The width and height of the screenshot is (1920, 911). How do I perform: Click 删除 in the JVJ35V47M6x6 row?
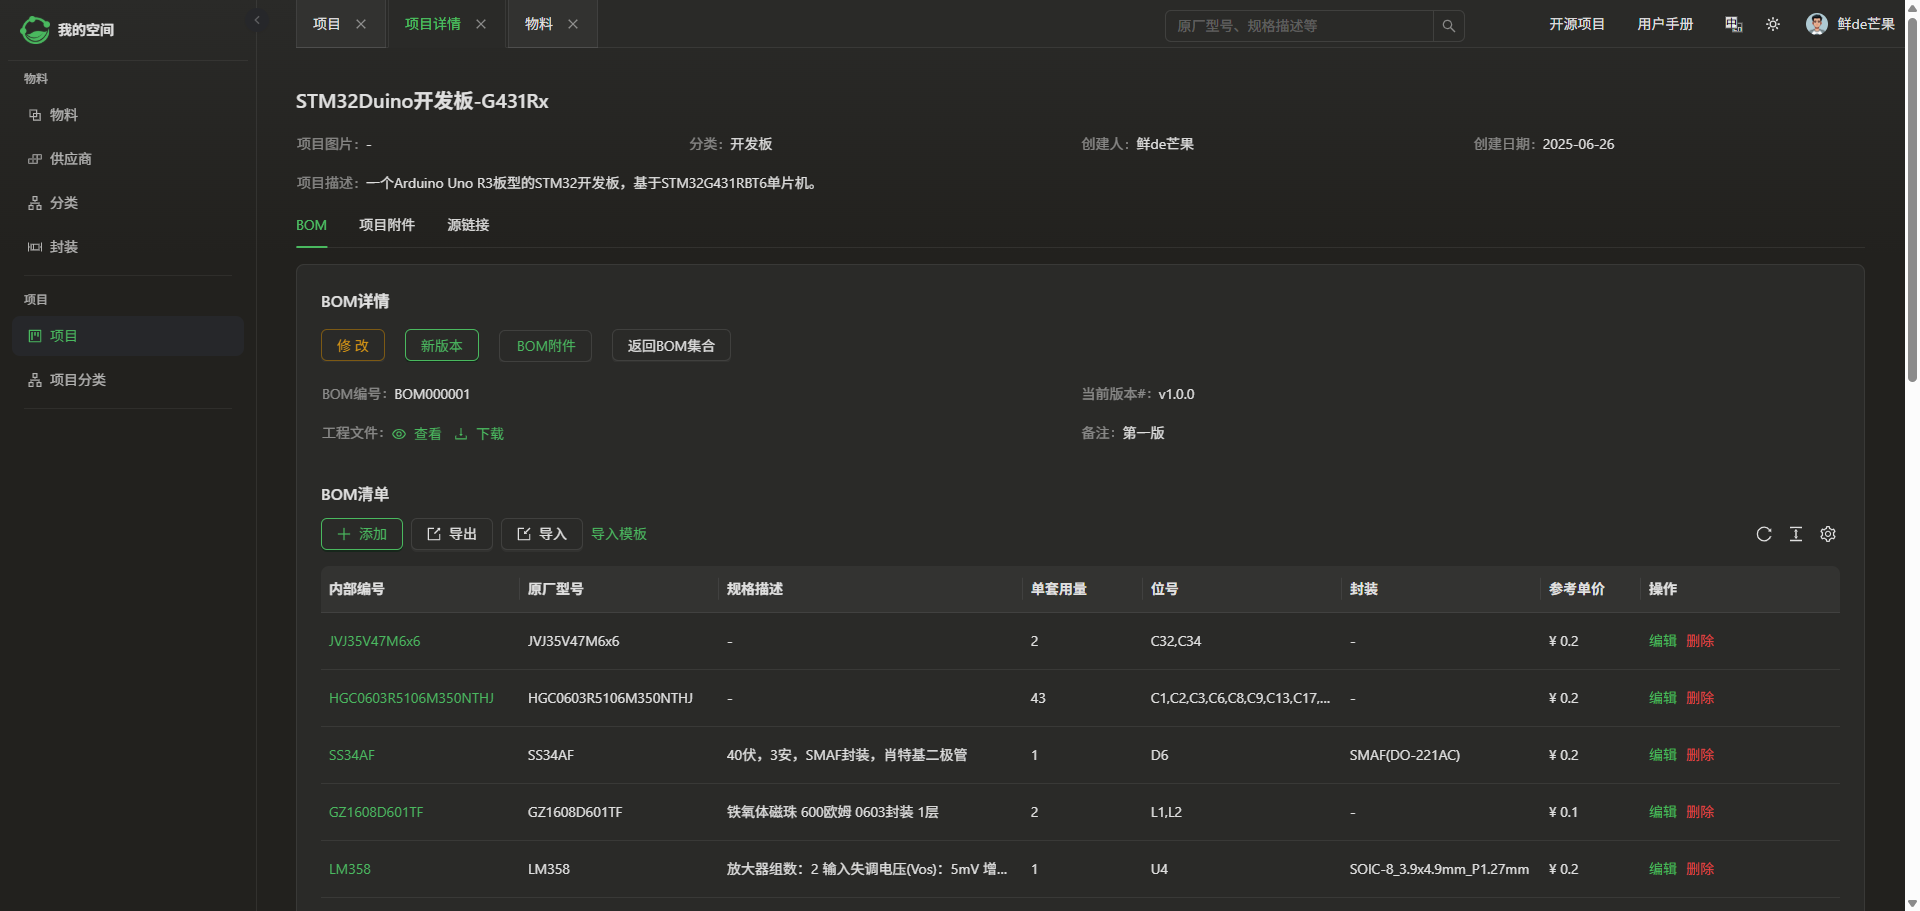[1700, 641]
